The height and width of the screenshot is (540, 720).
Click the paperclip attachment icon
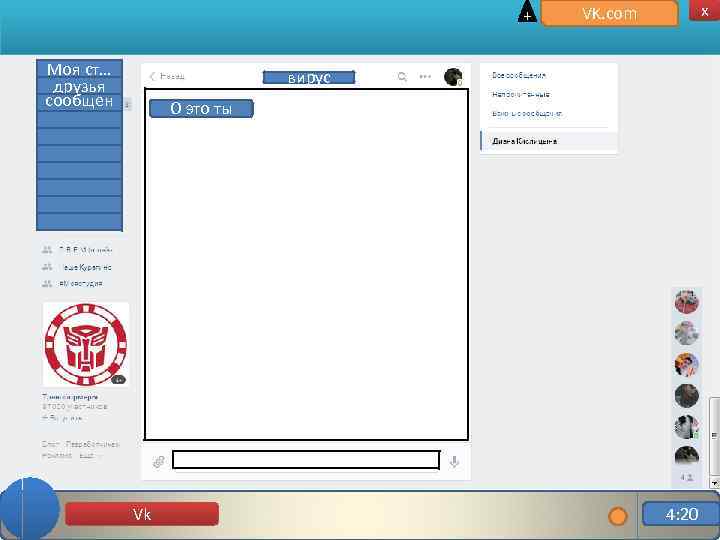coord(159,461)
